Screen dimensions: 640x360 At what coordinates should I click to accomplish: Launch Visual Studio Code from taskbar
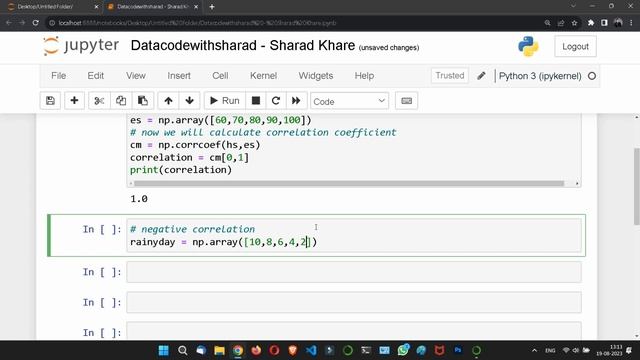311,350
